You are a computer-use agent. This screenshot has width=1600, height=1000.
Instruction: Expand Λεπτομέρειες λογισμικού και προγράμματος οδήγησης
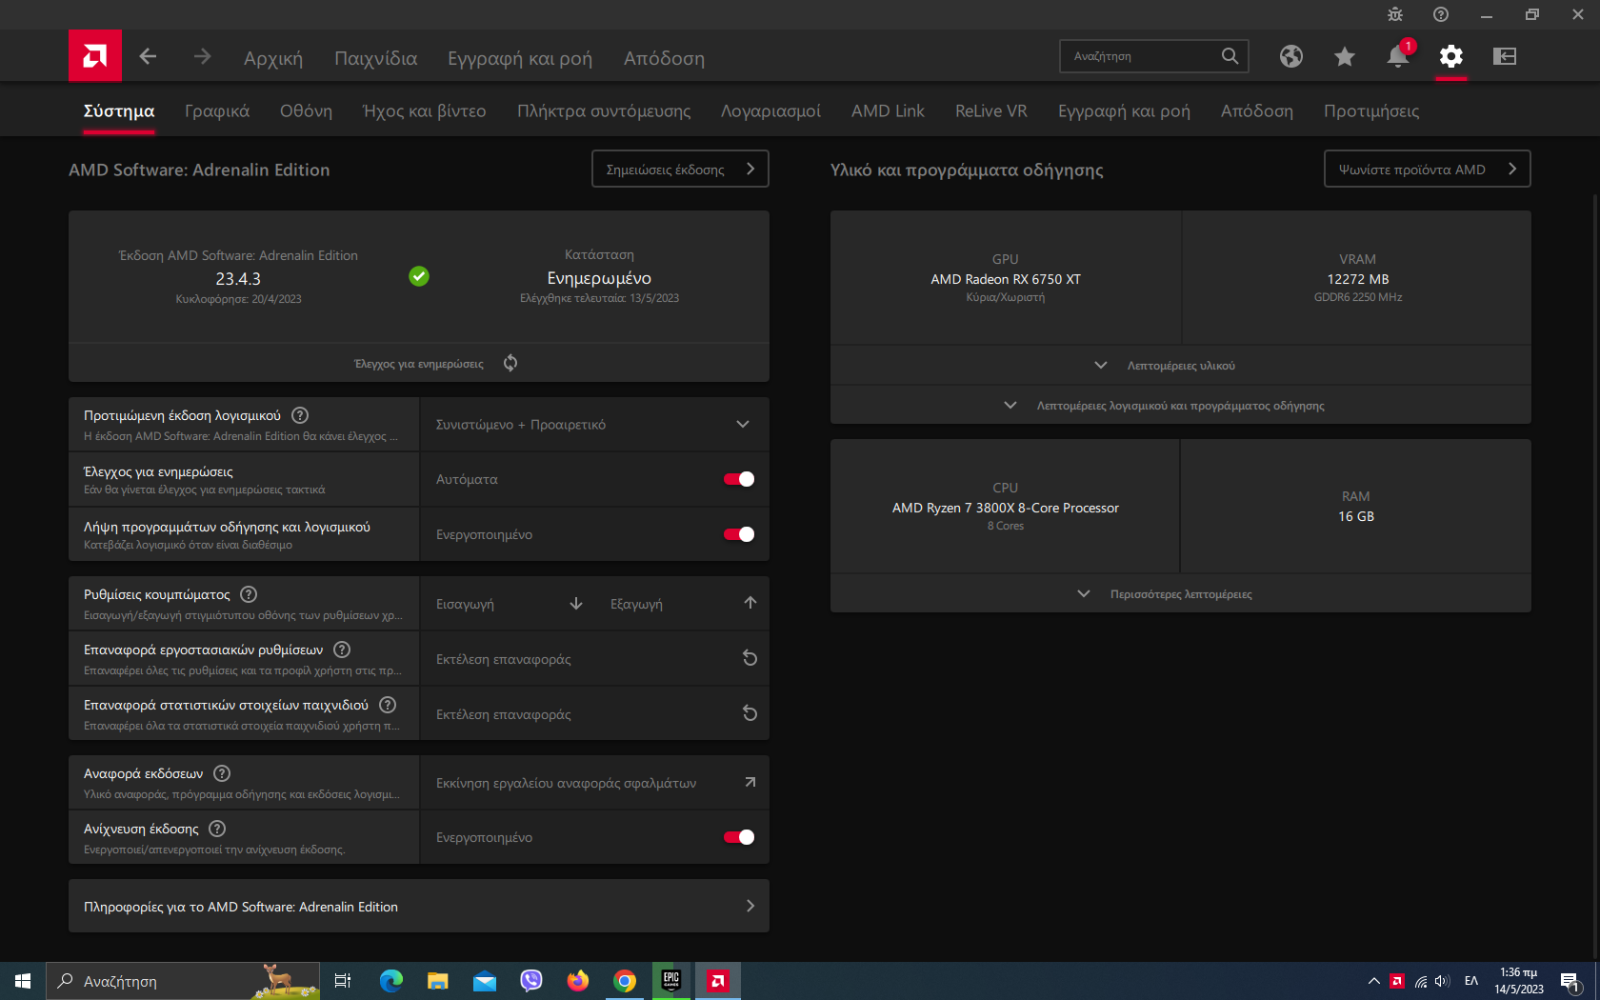coord(1180,405)
